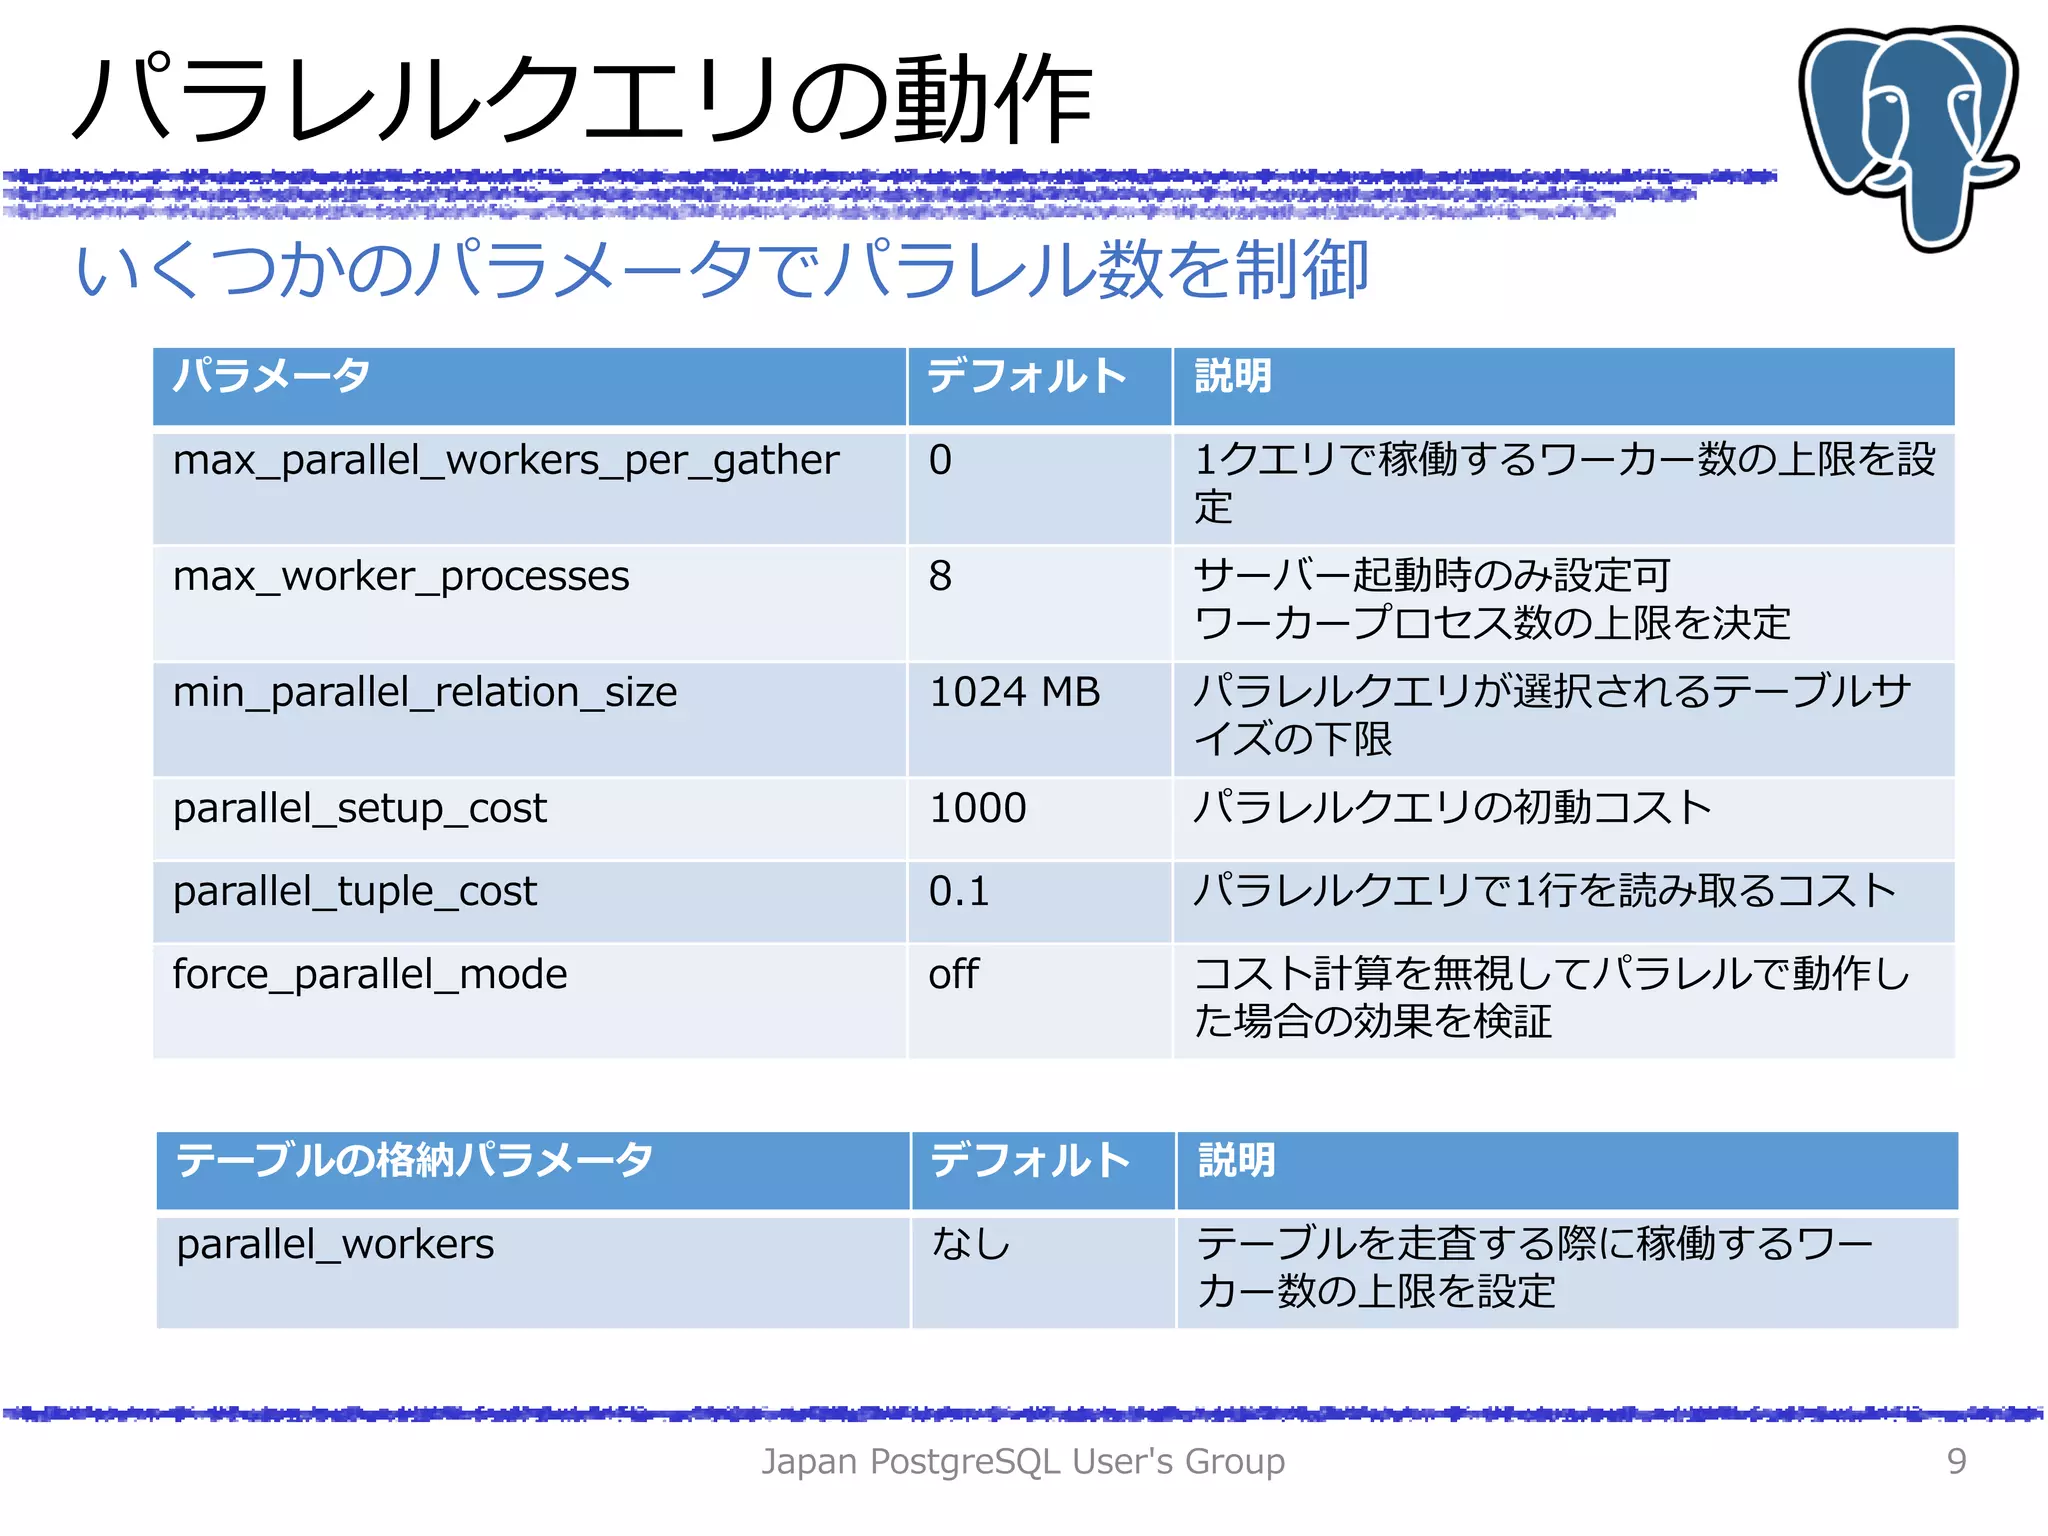Select force_parallel_mode cell

pyautogui.click(x=529, y=1001)
